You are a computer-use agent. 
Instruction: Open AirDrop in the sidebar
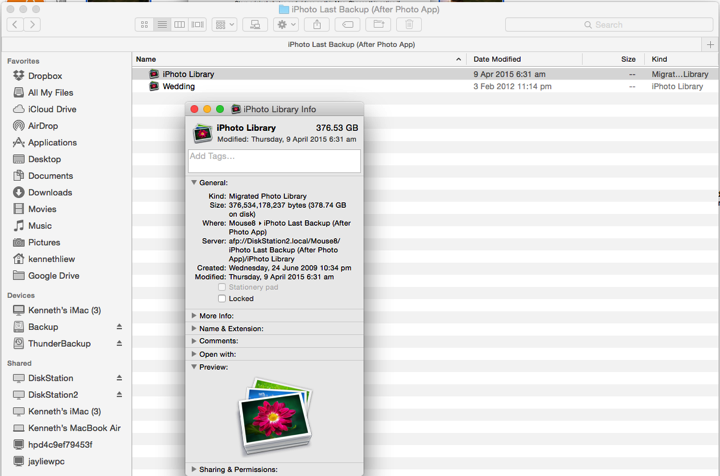pyautogui.click(x=43, y=126)
